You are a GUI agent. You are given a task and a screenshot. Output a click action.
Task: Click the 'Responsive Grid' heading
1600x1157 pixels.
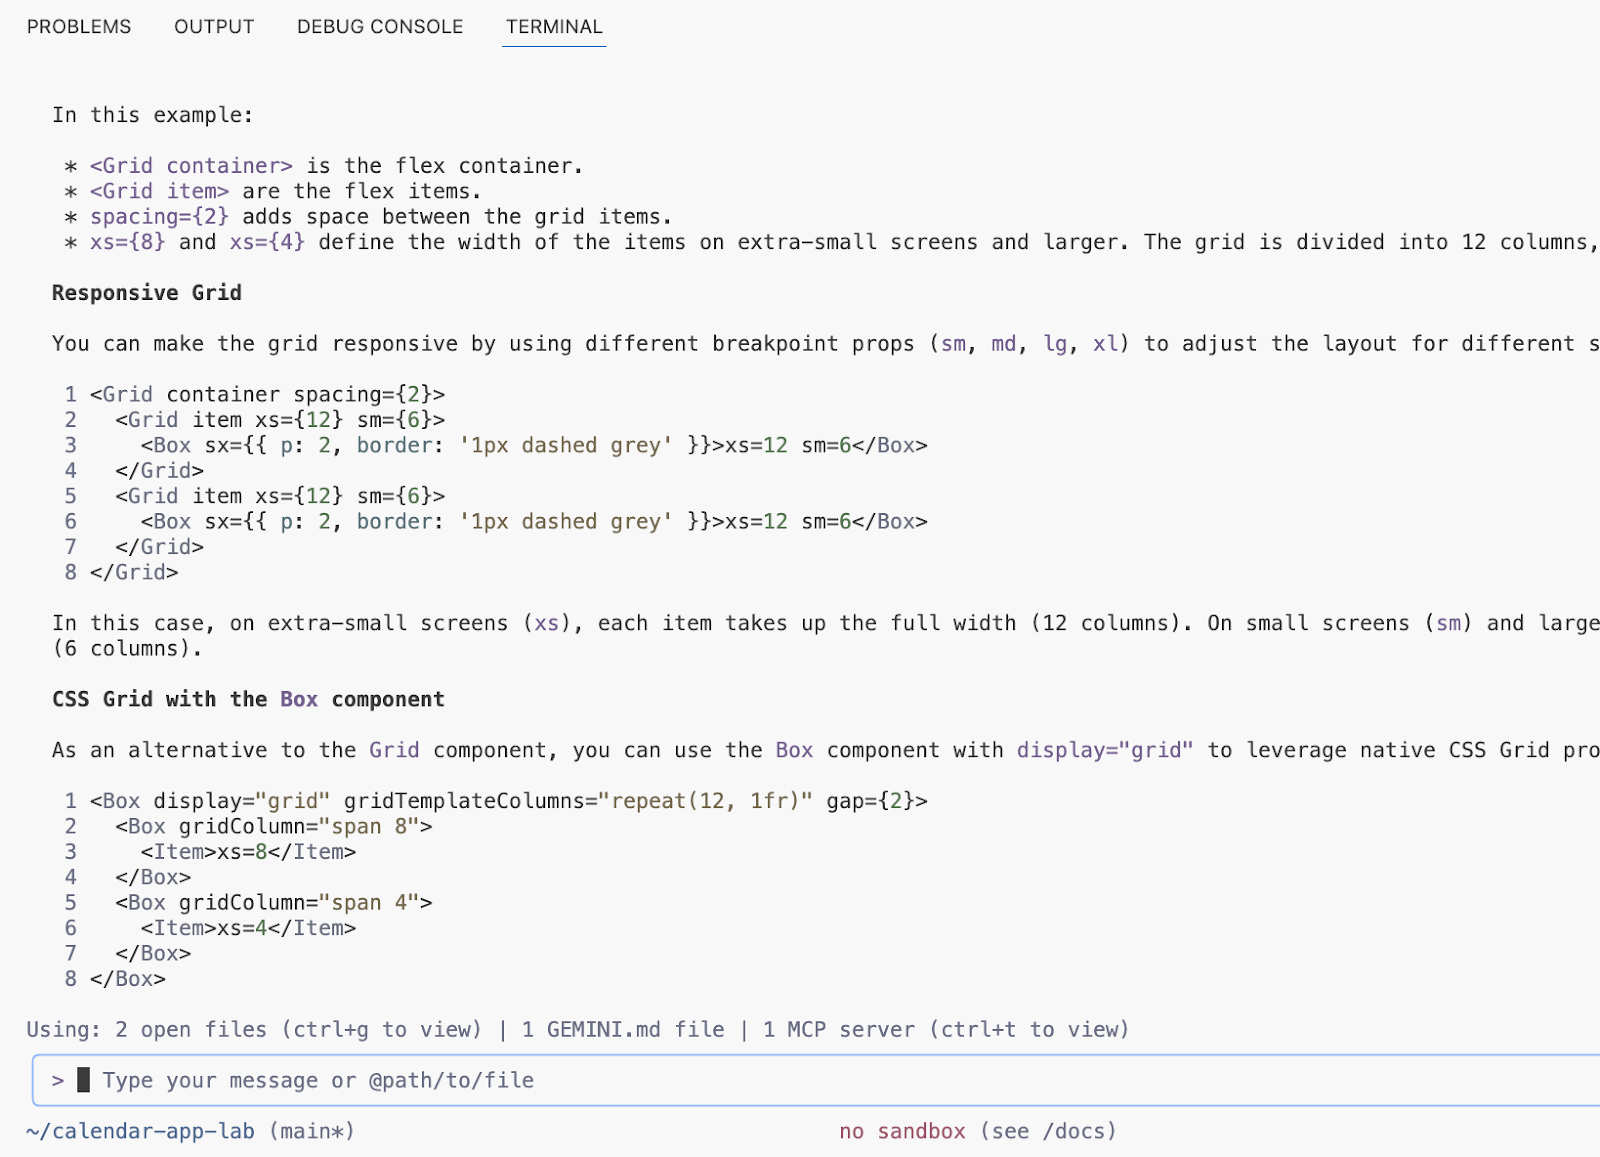click(x=147, y=293)
